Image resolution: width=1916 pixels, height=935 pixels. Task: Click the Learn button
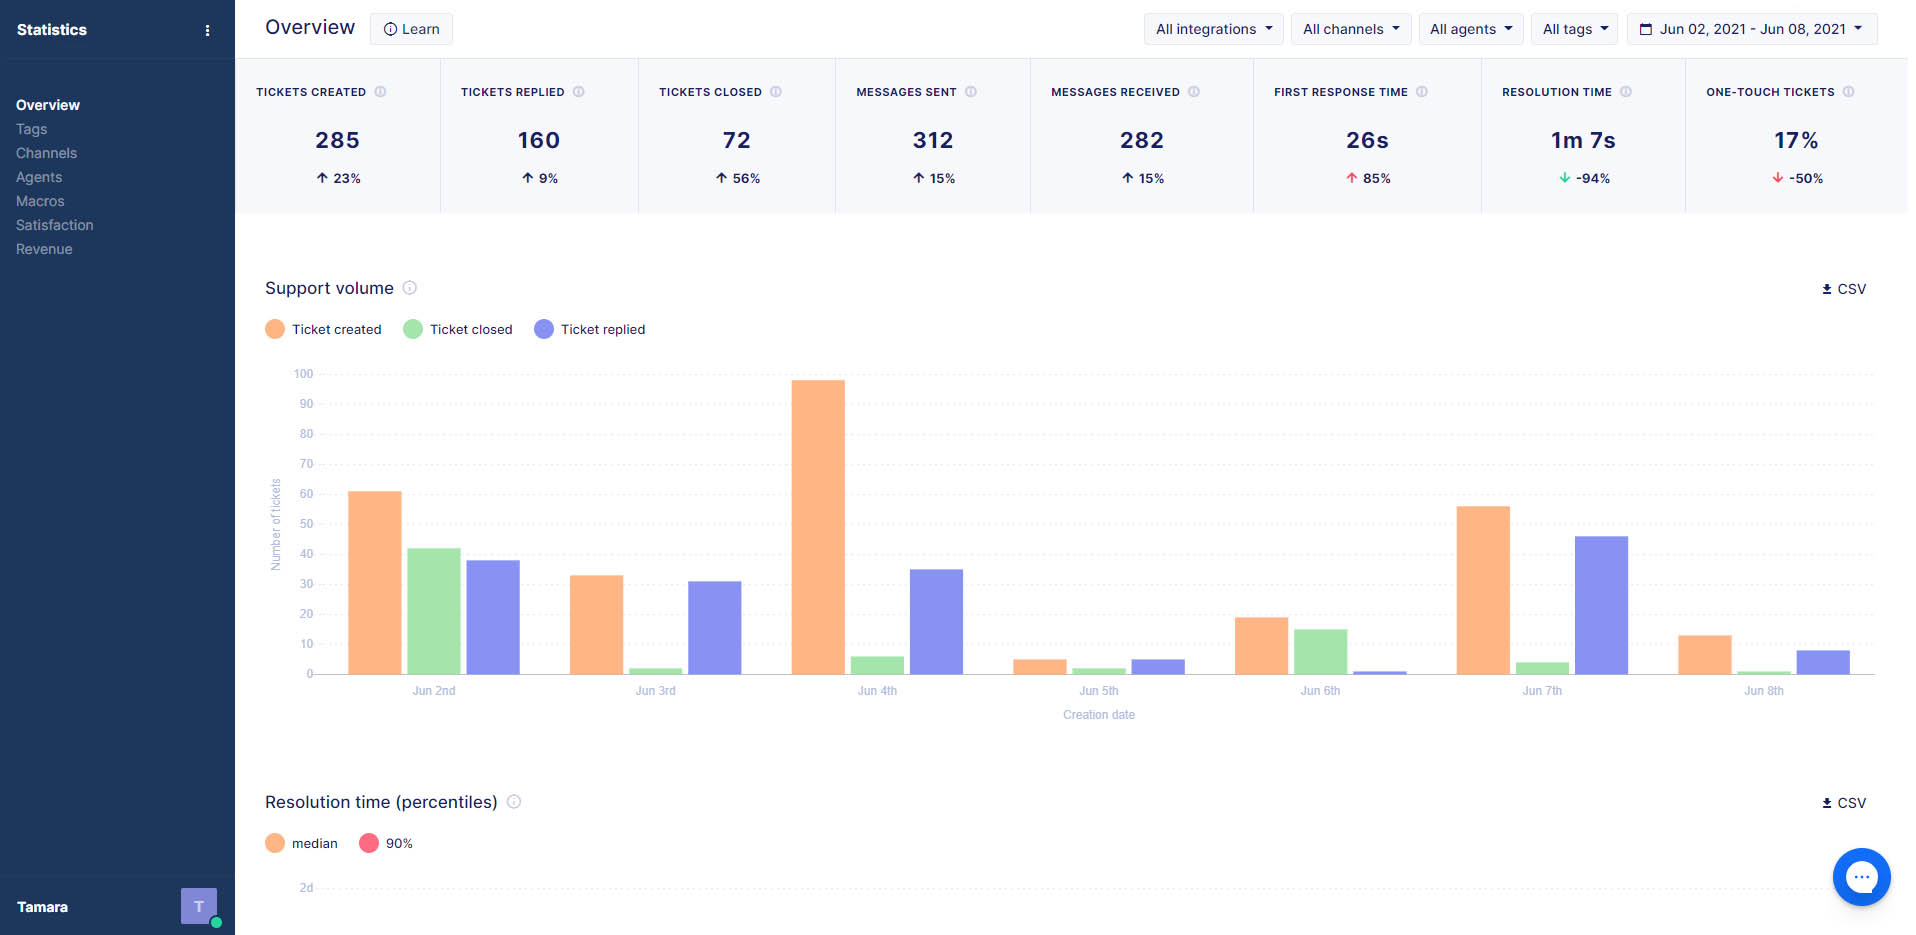click(x=411, y=29)
